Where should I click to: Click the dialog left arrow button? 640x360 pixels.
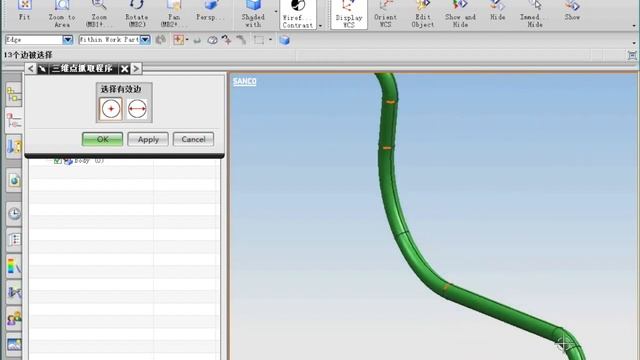(31, 69)
